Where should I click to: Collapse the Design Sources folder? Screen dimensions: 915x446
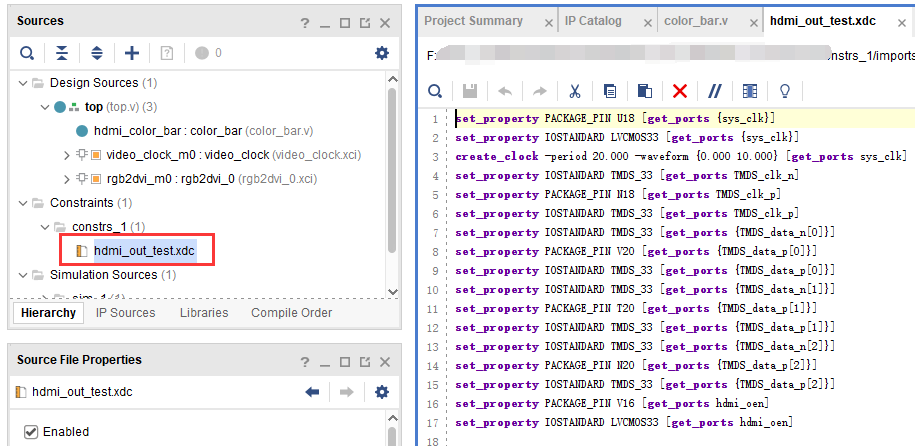(23, 83)
